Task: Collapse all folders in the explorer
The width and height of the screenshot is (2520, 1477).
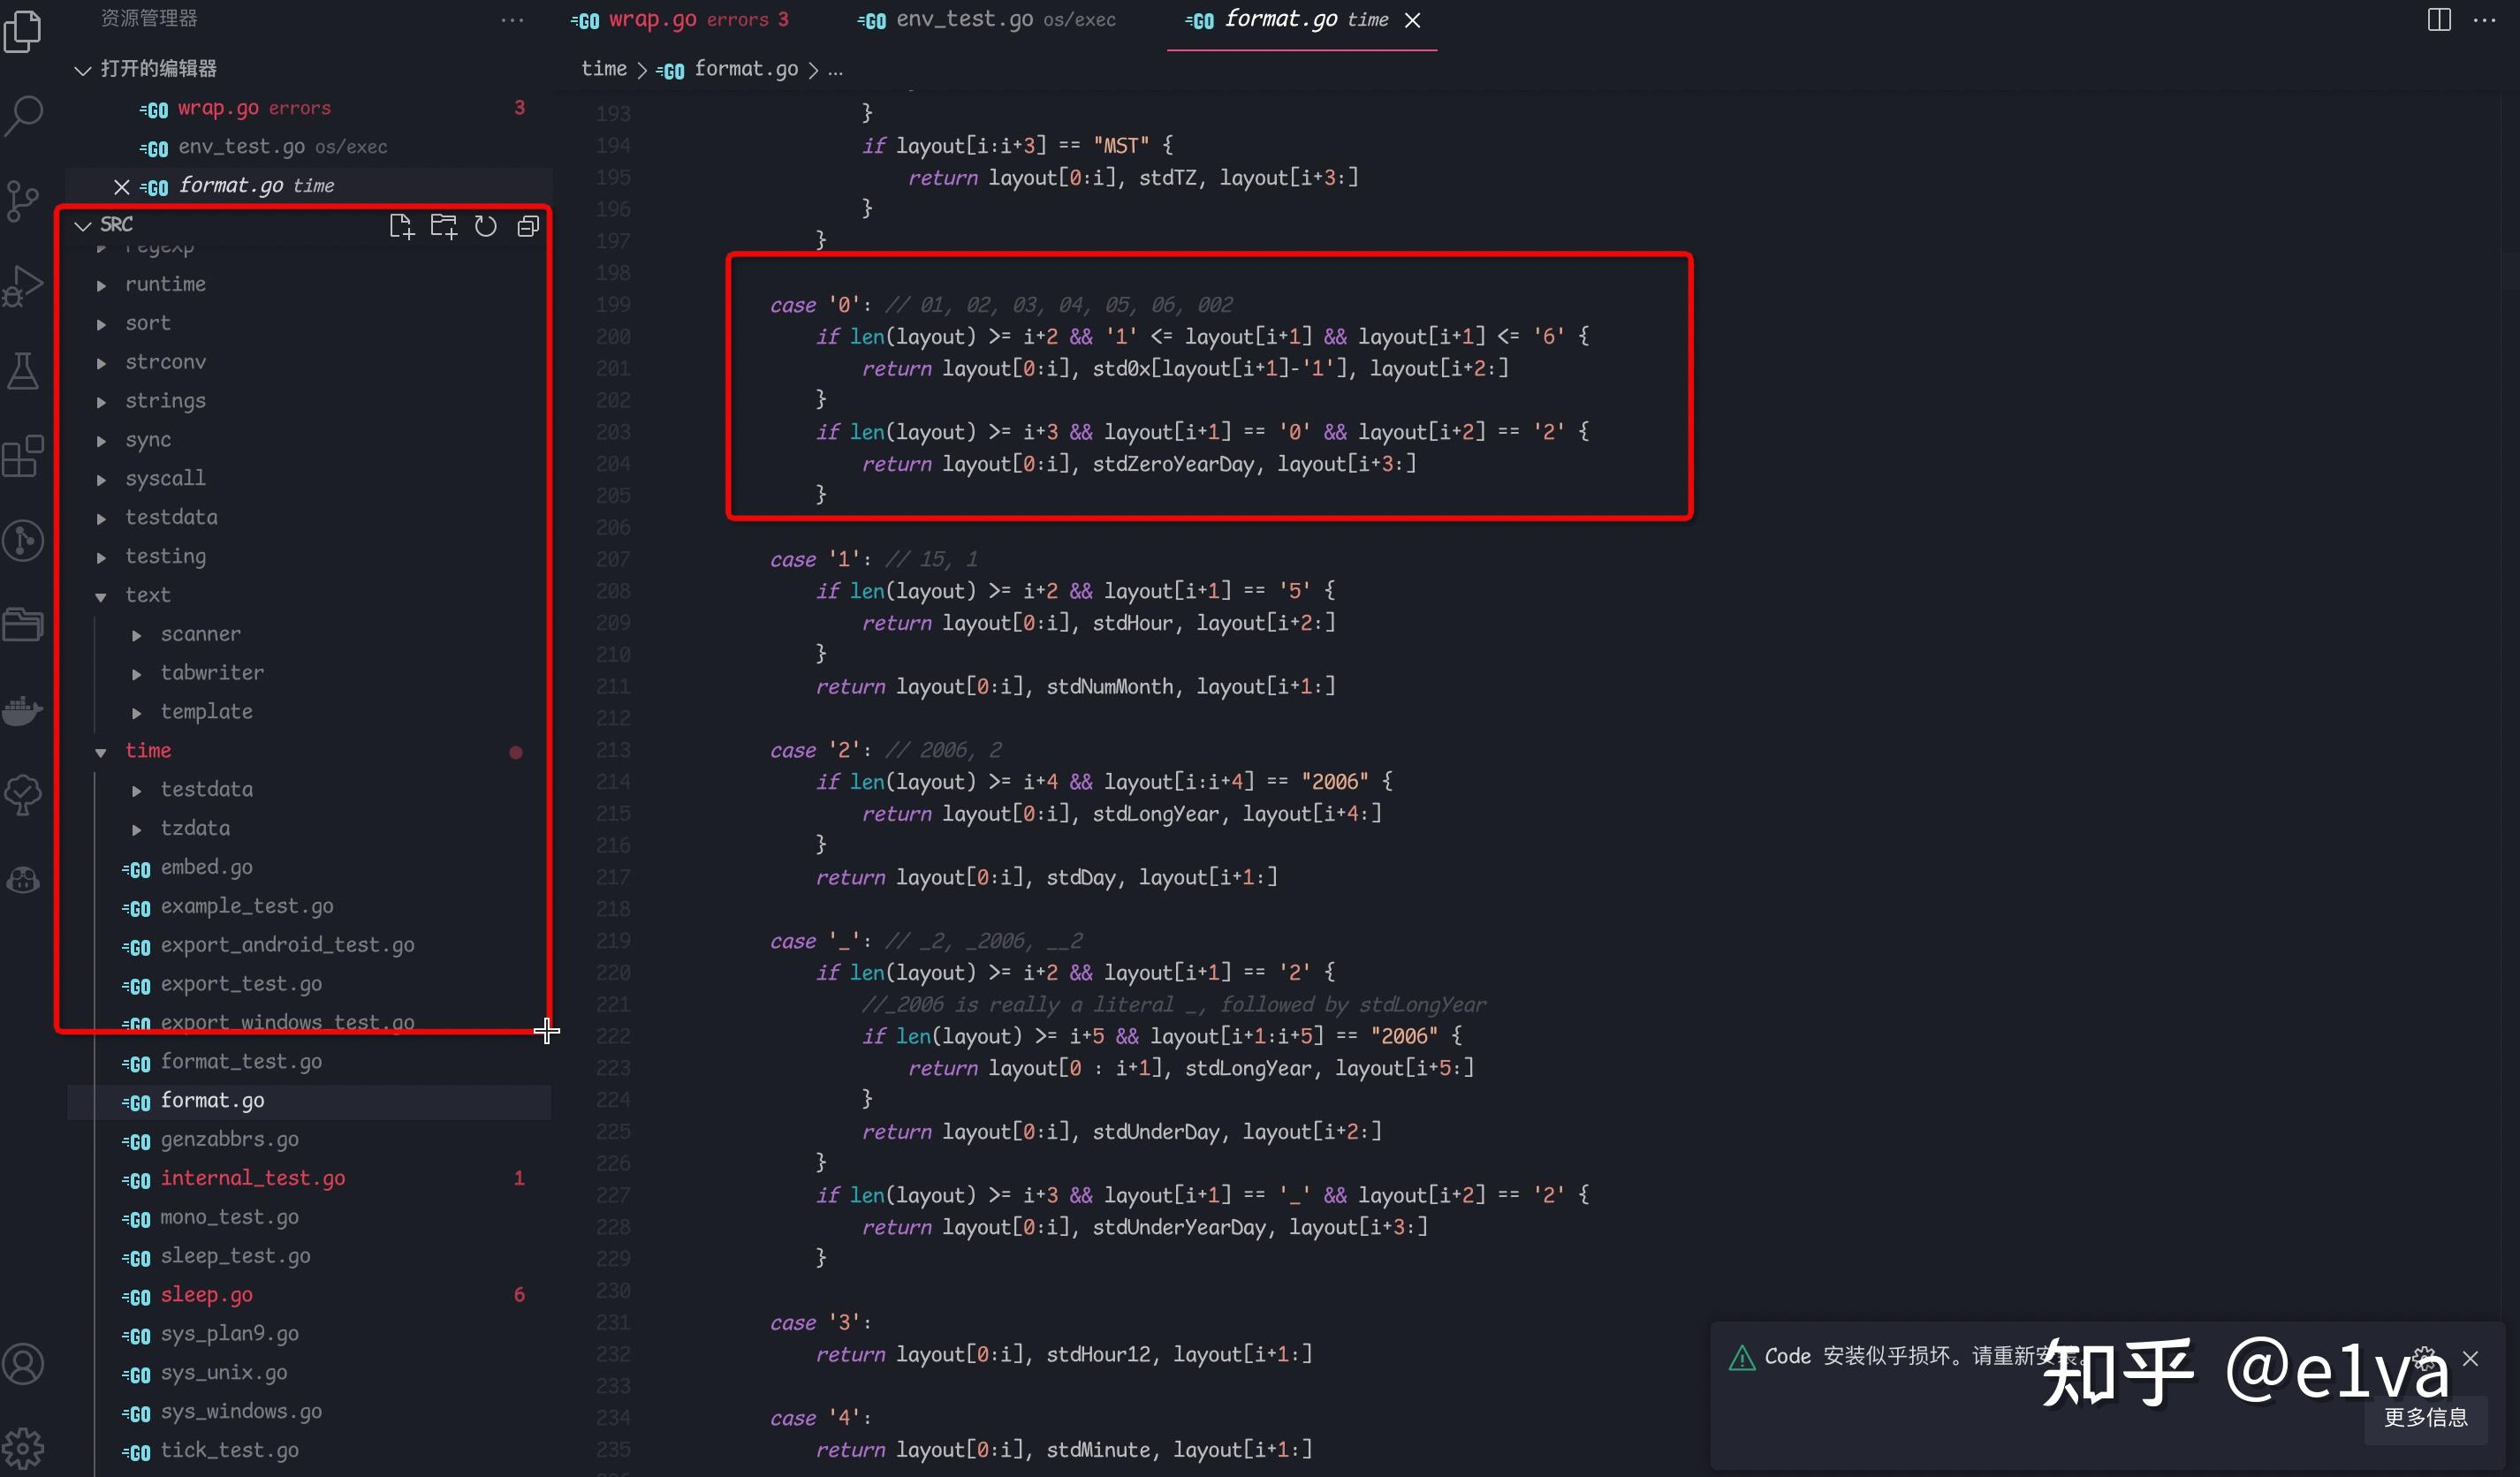Action: [x=528, y=226]
